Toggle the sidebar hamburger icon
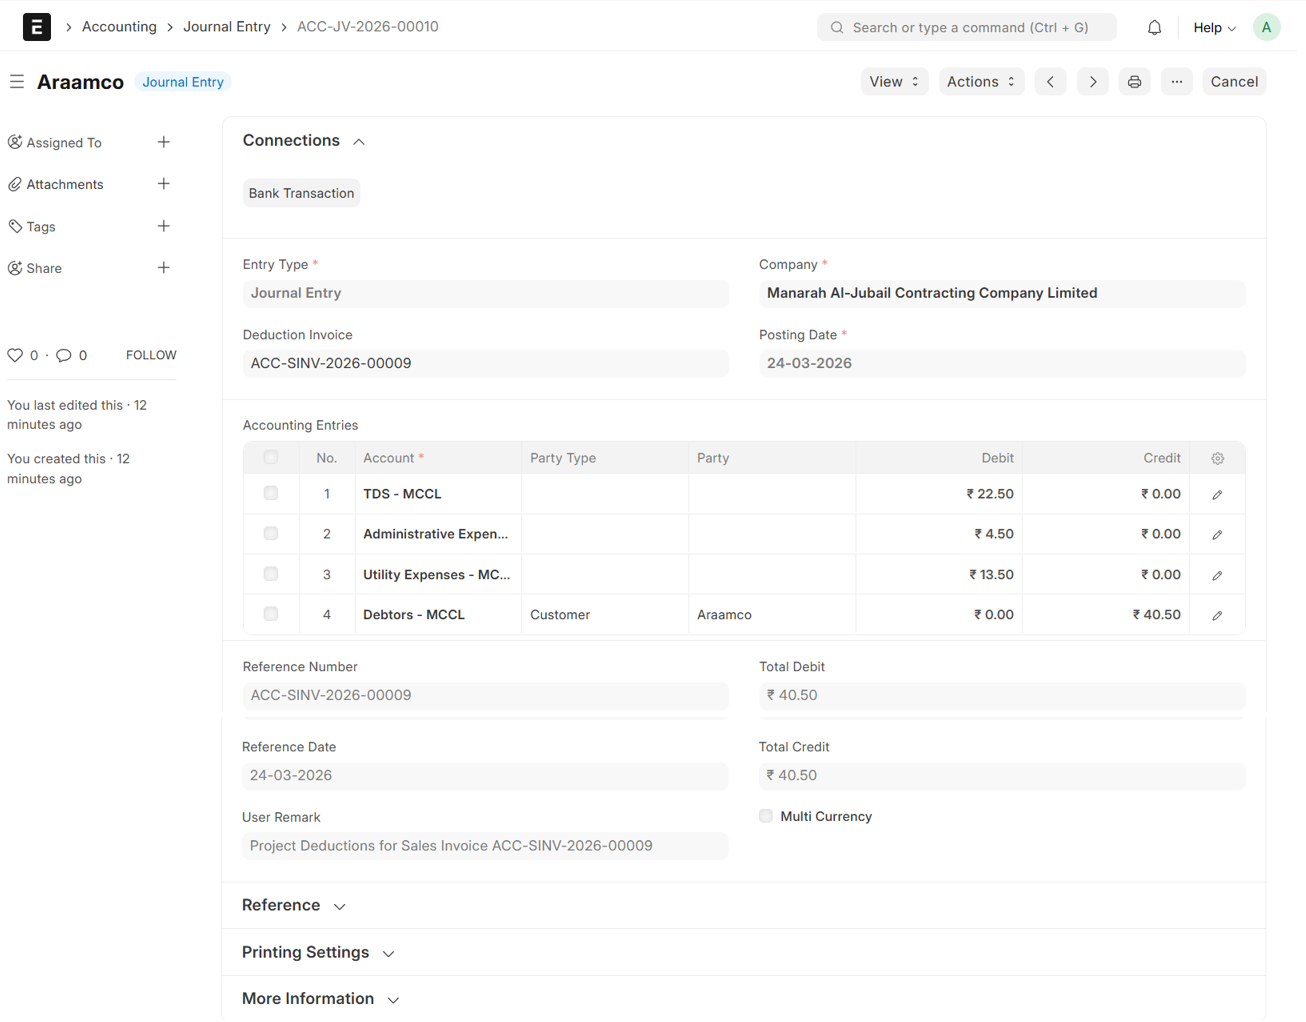This screenshot has width=1306, height=1022. tap(17, 82)
